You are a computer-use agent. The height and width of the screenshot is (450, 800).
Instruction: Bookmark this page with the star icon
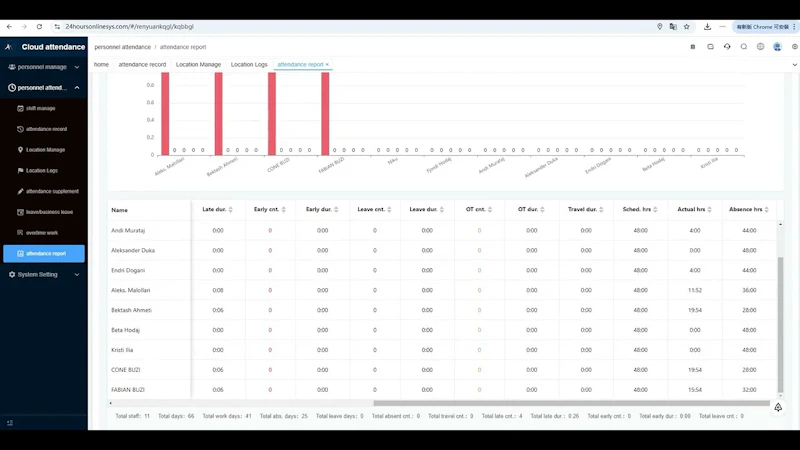point(687,27)
